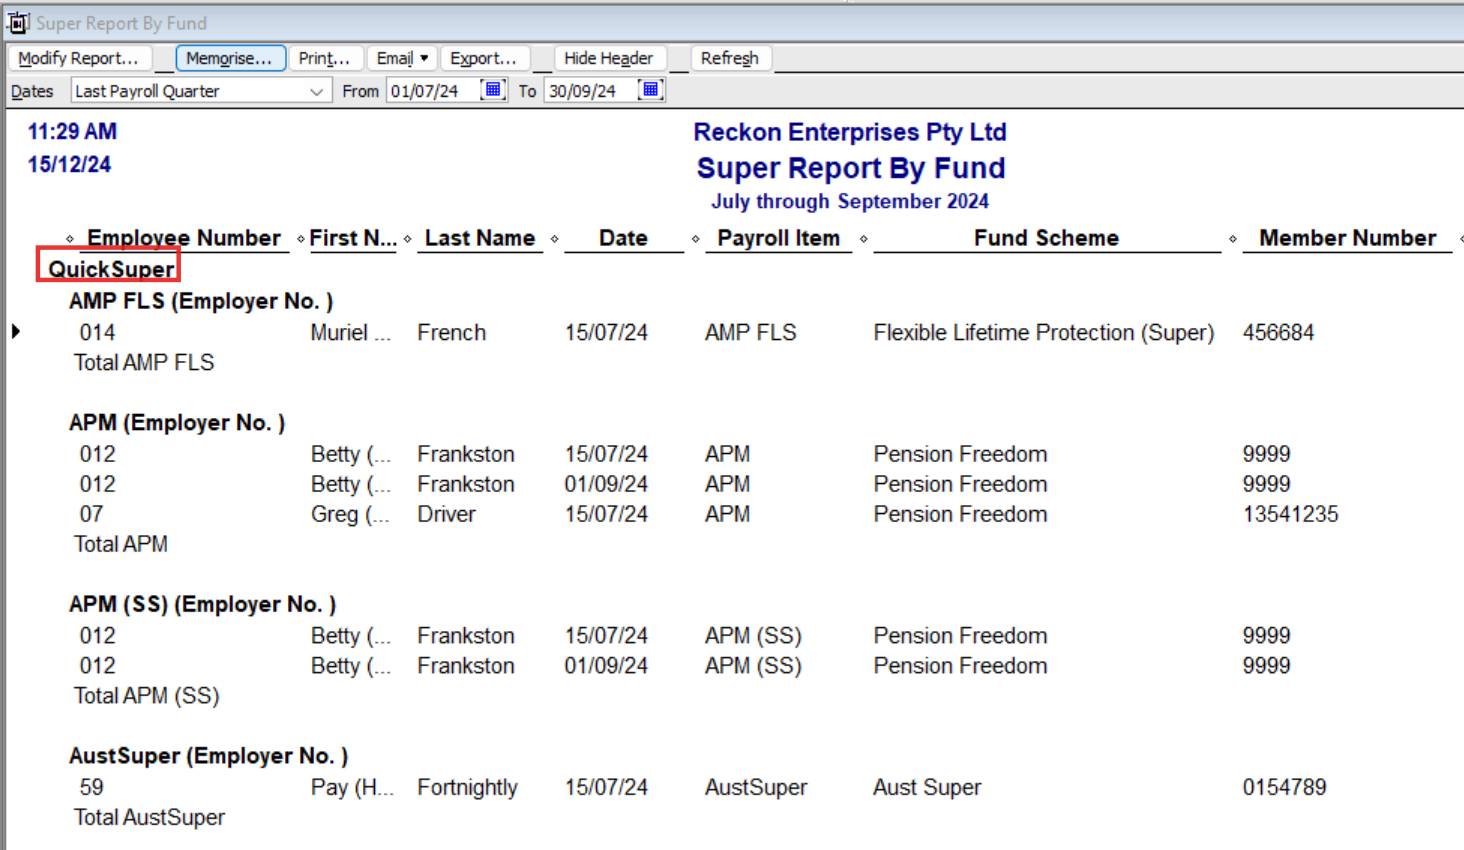Click the Export button
The width and height of the screenshot is (1464, 850).
point(484,58)
